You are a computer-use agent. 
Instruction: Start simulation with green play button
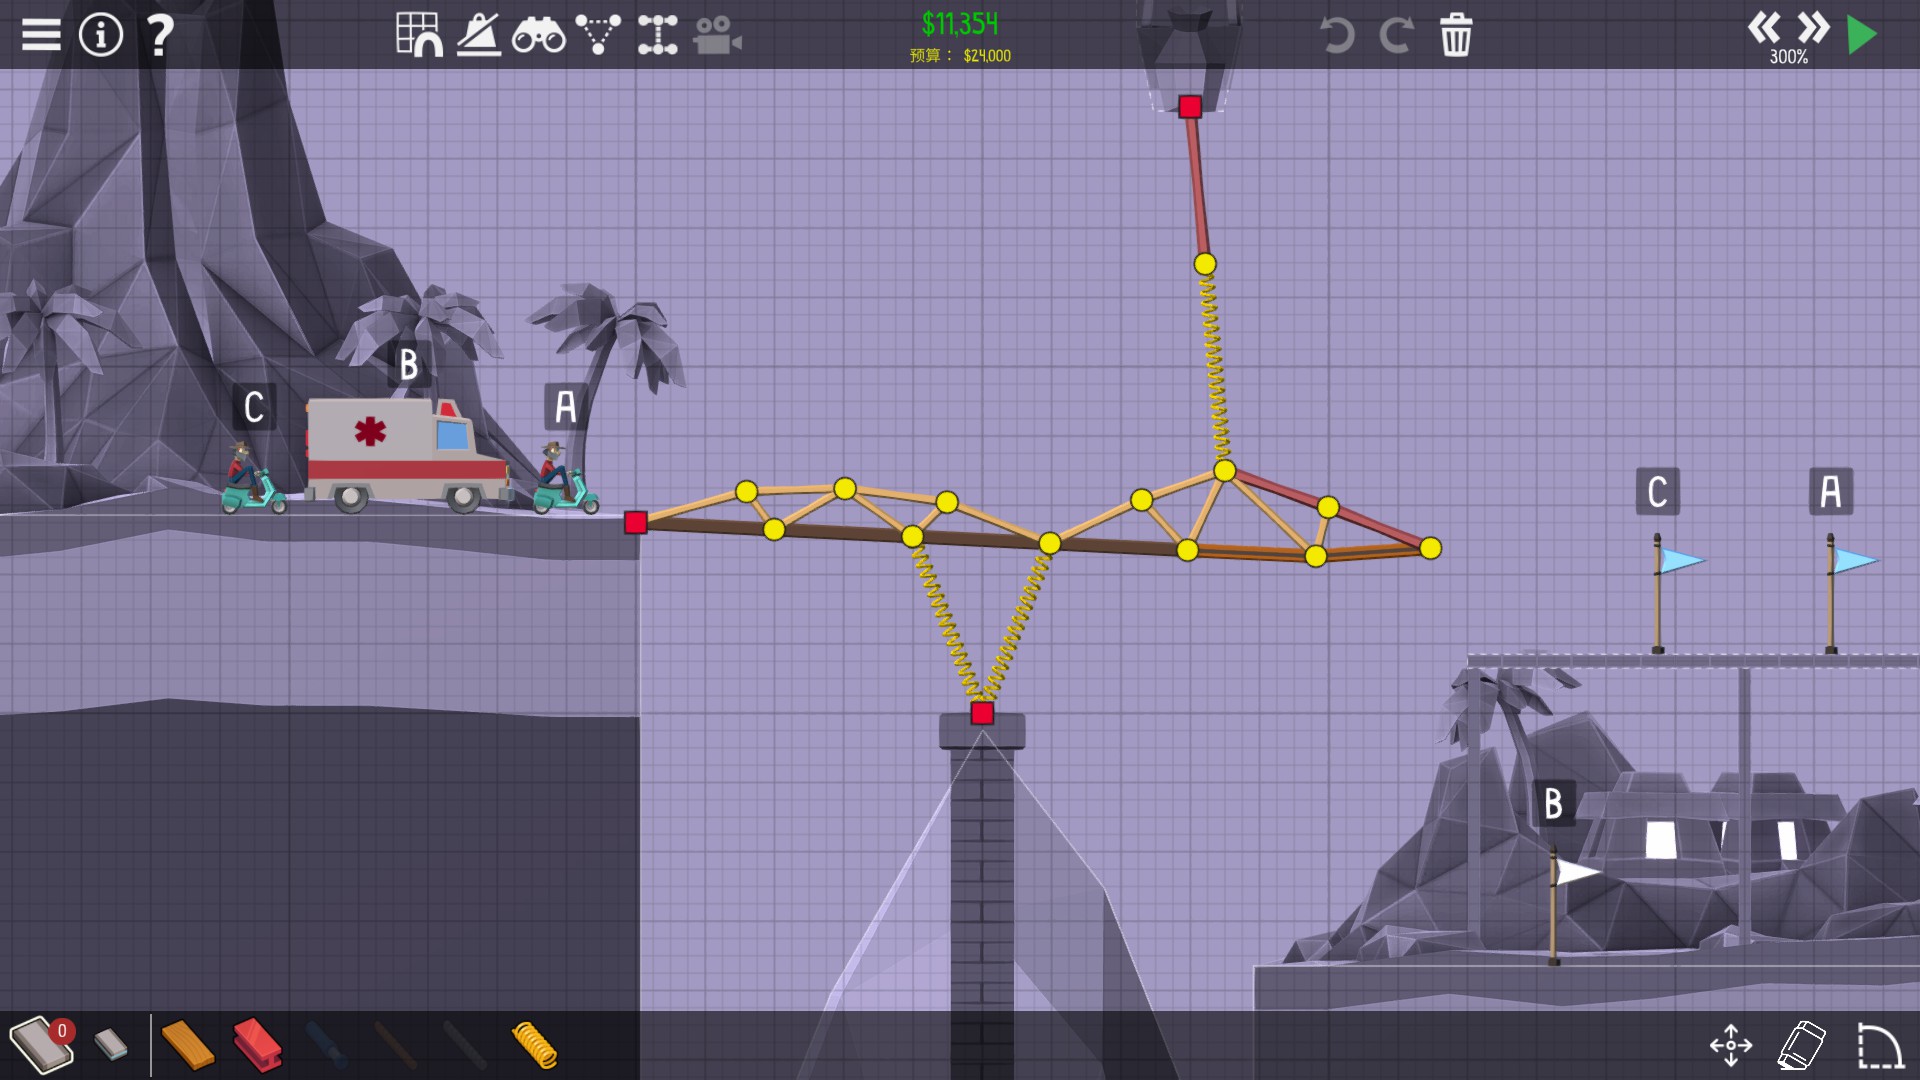pyautogui.click(x=1862, y=35)
